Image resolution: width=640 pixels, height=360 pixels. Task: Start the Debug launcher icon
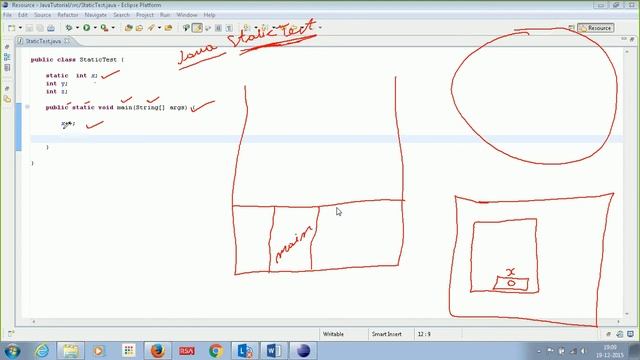(x=69, y=28)
